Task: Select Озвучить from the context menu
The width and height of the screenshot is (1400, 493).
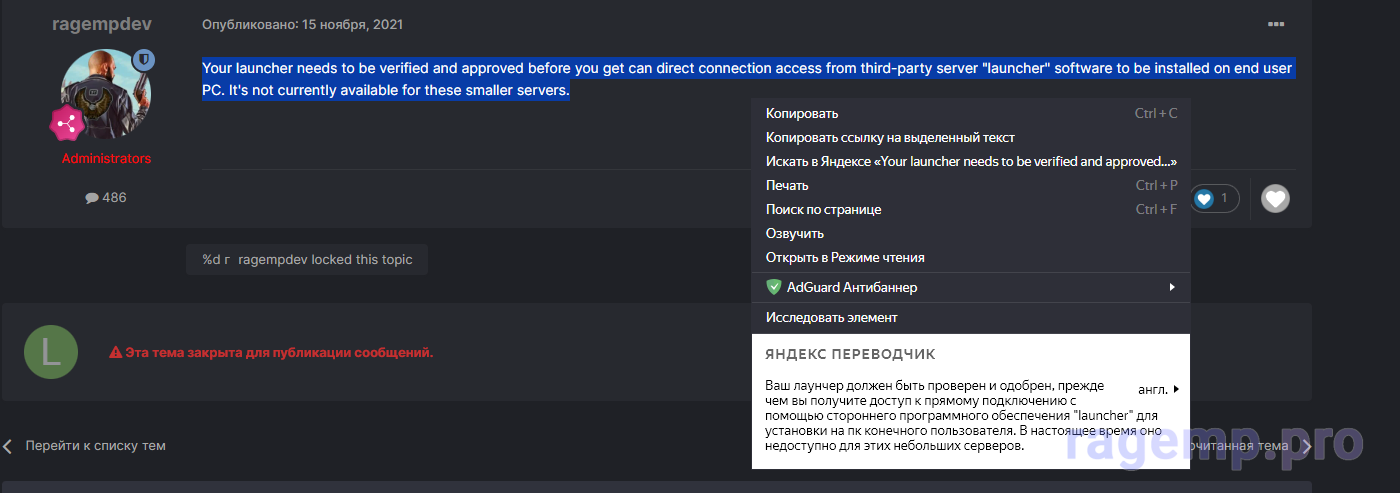Action: (794, 233)
